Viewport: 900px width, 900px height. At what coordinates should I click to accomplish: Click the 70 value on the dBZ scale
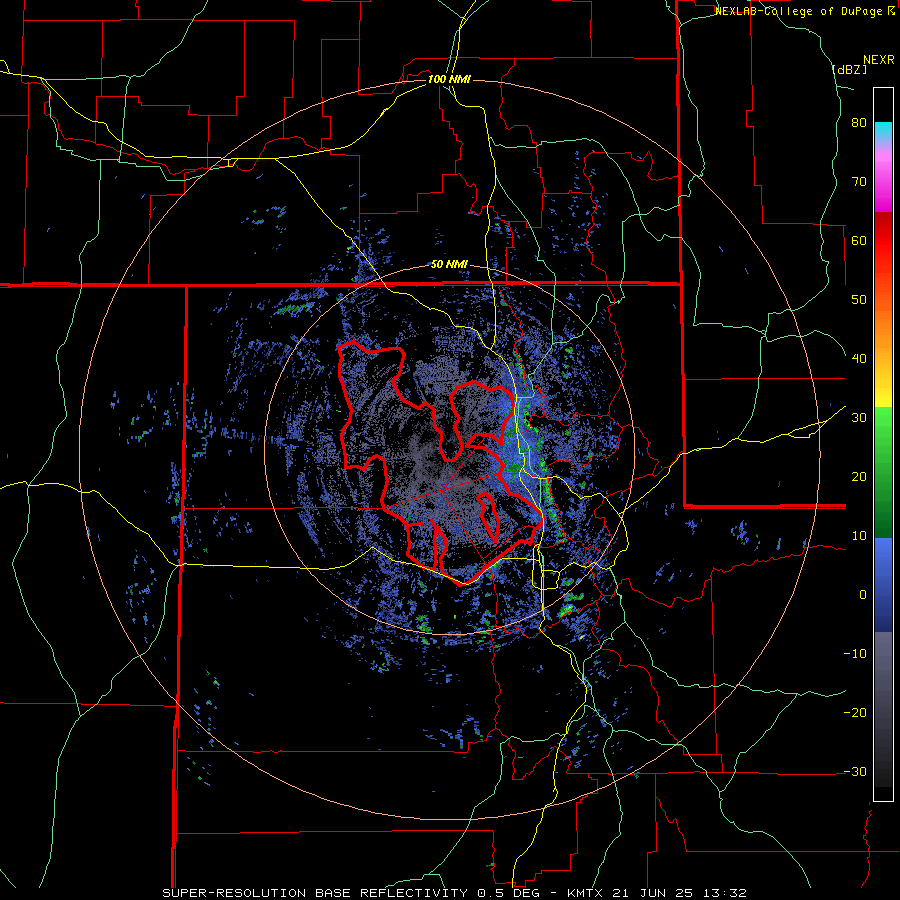click(x=859, y=182)
